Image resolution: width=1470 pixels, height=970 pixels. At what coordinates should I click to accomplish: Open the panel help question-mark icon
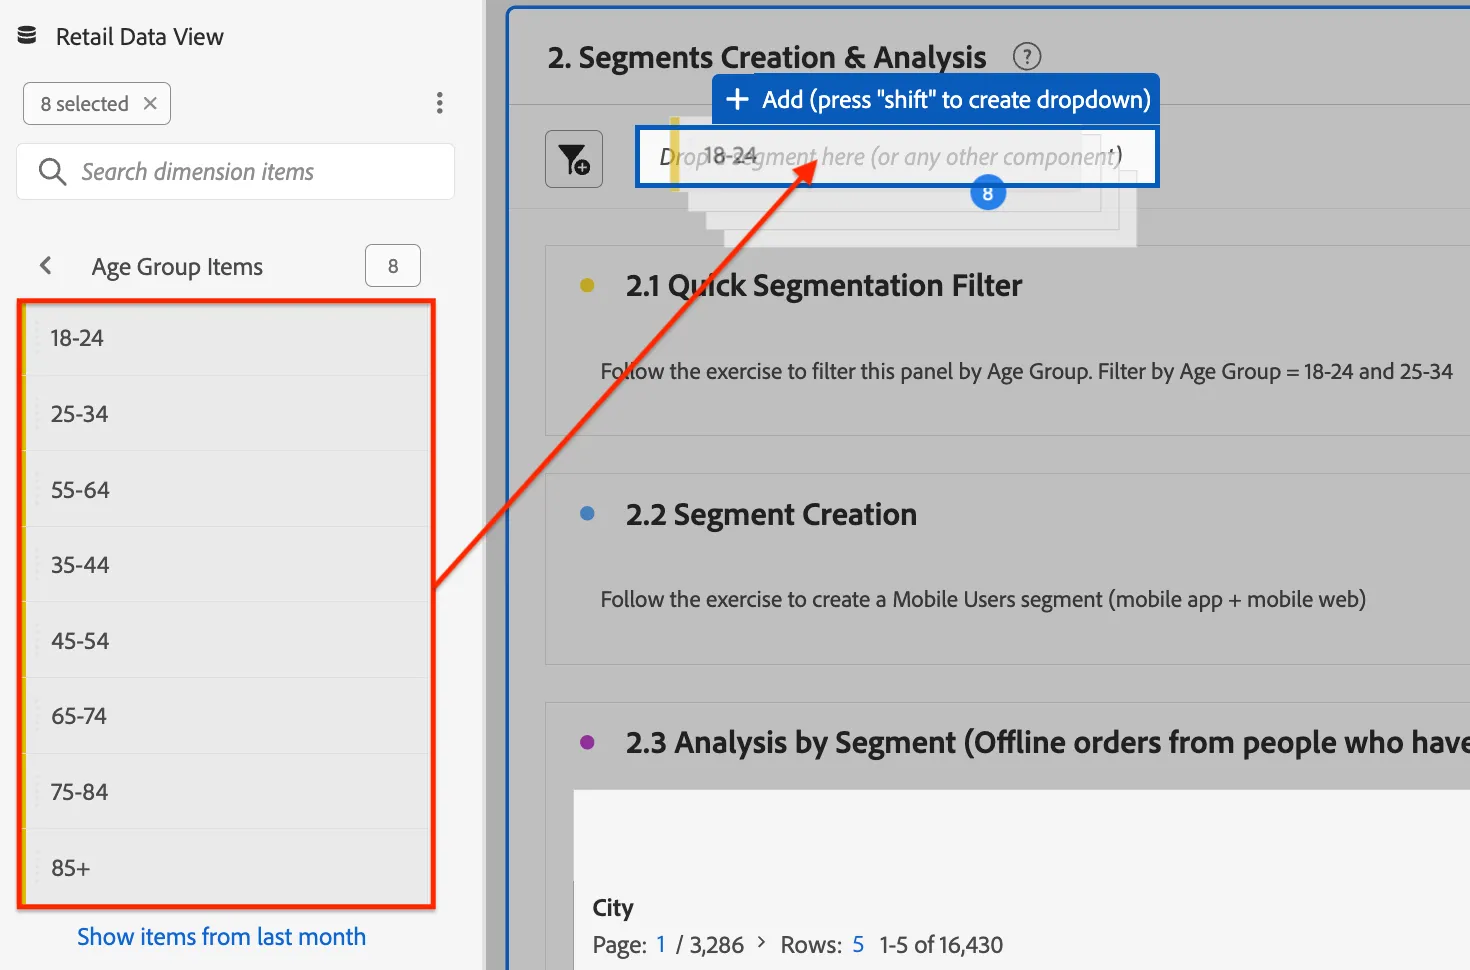pos(1027,57)
